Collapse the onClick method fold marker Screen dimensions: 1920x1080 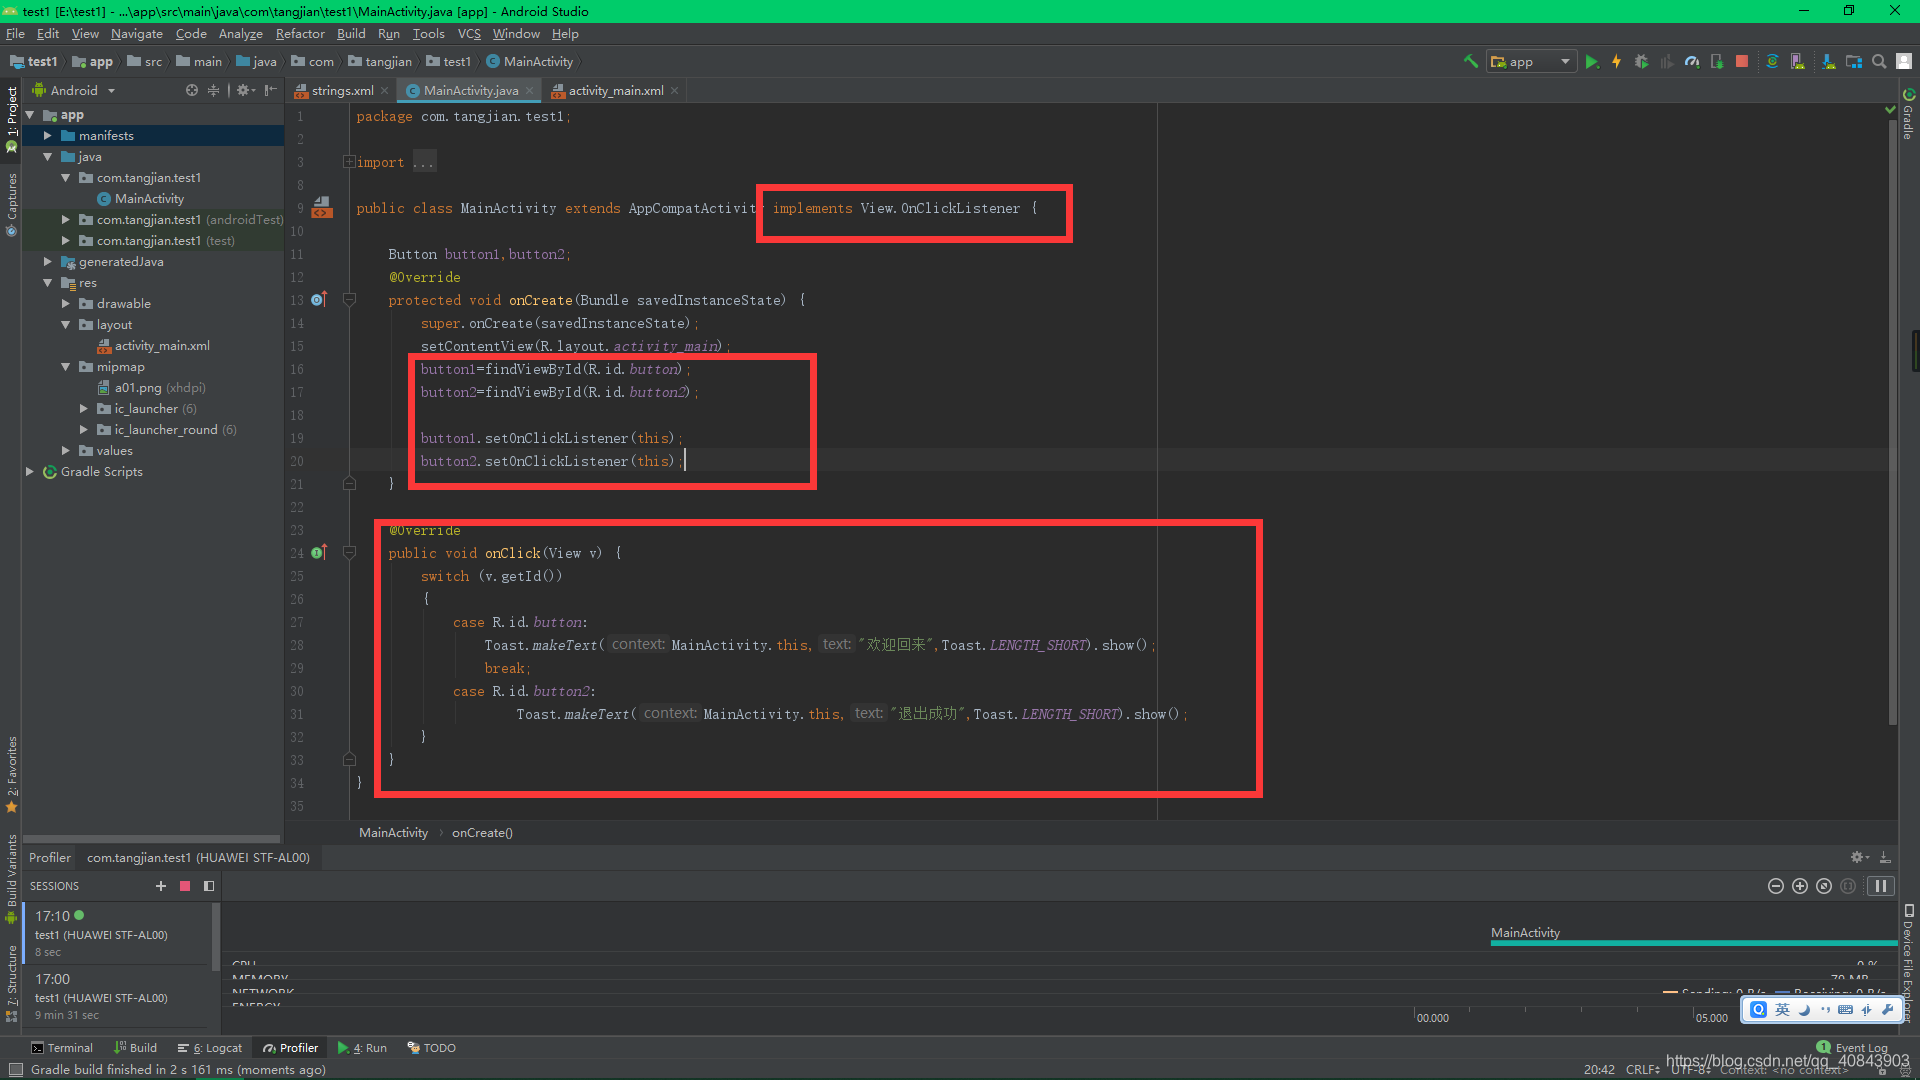(349, 553)
